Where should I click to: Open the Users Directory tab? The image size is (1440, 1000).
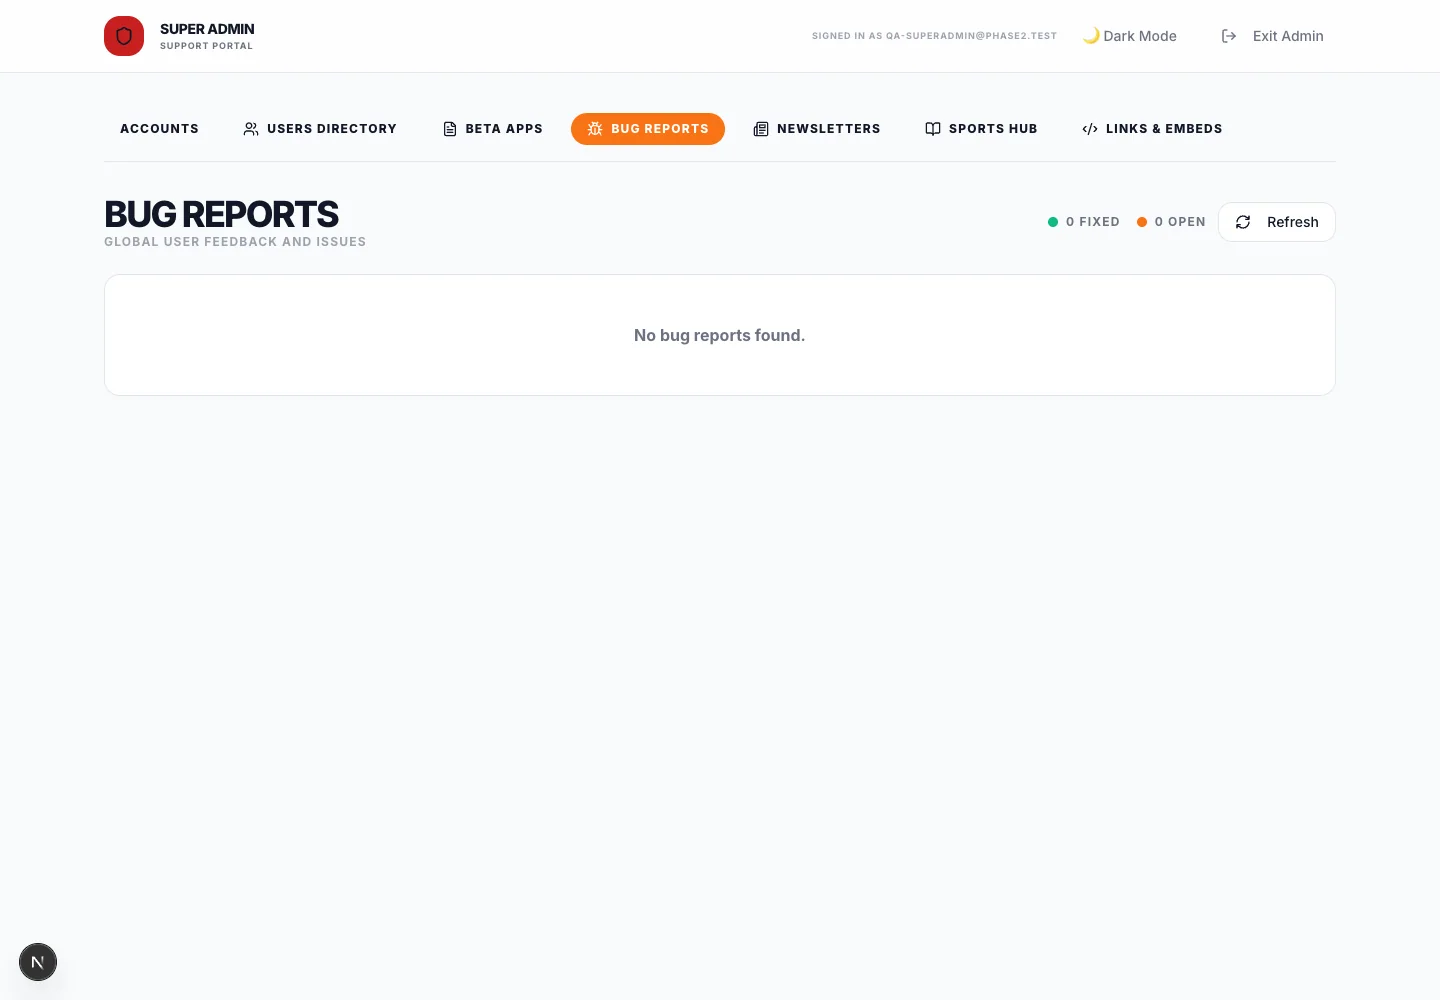pyautogui.click(x=320, y=129)
